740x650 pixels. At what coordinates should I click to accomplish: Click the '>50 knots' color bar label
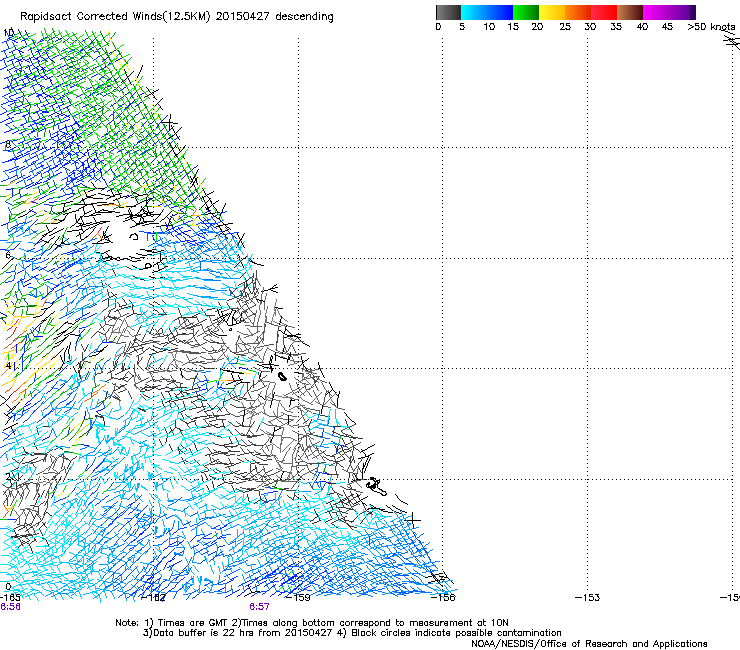711,27
